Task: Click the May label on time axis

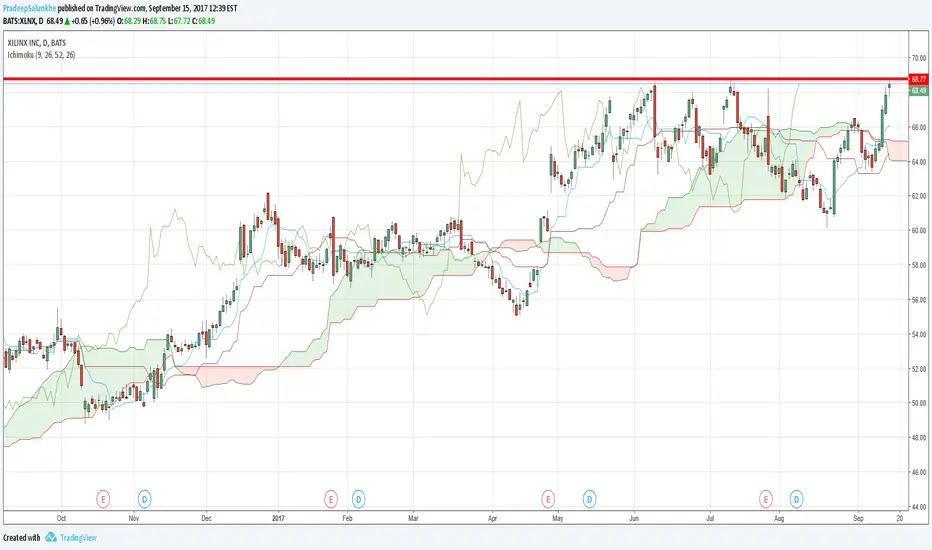Action: click(558, 518)
